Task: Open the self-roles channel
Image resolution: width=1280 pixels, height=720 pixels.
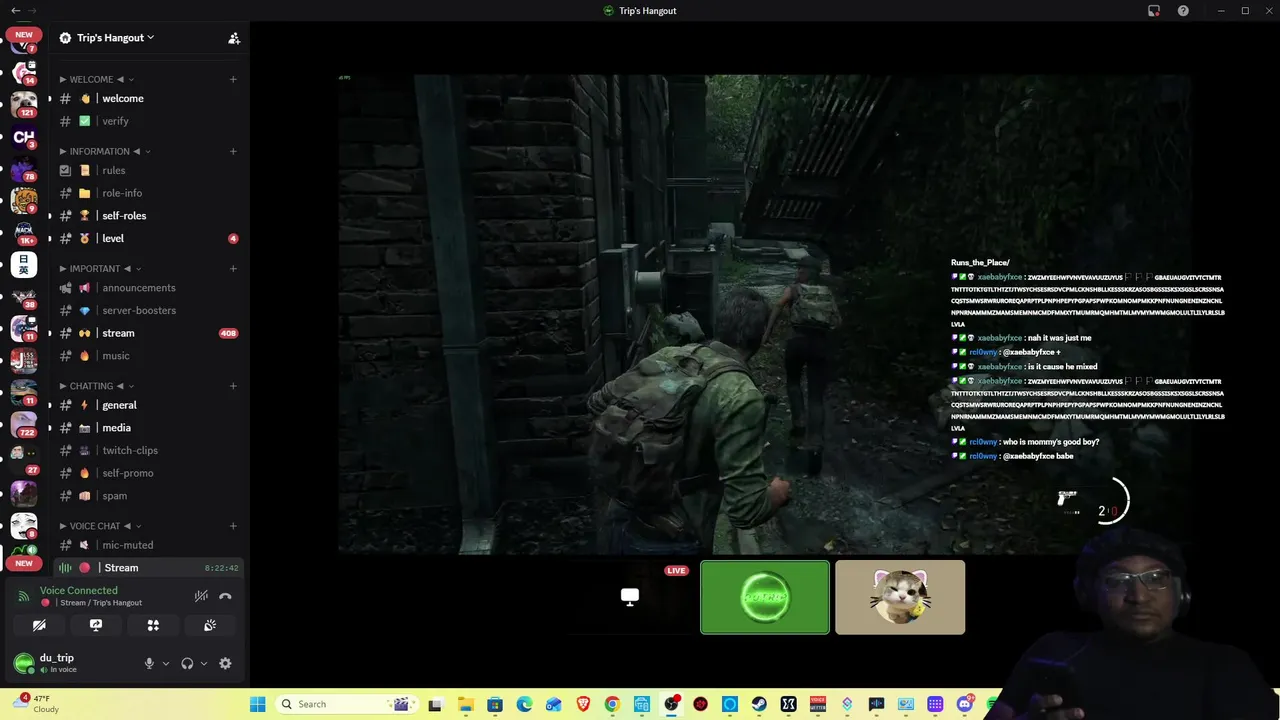Action: click(x=149, y=216)
